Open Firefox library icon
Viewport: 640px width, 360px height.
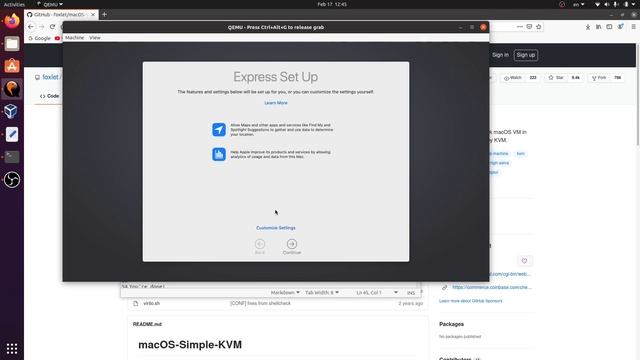[x=598, y=27]
